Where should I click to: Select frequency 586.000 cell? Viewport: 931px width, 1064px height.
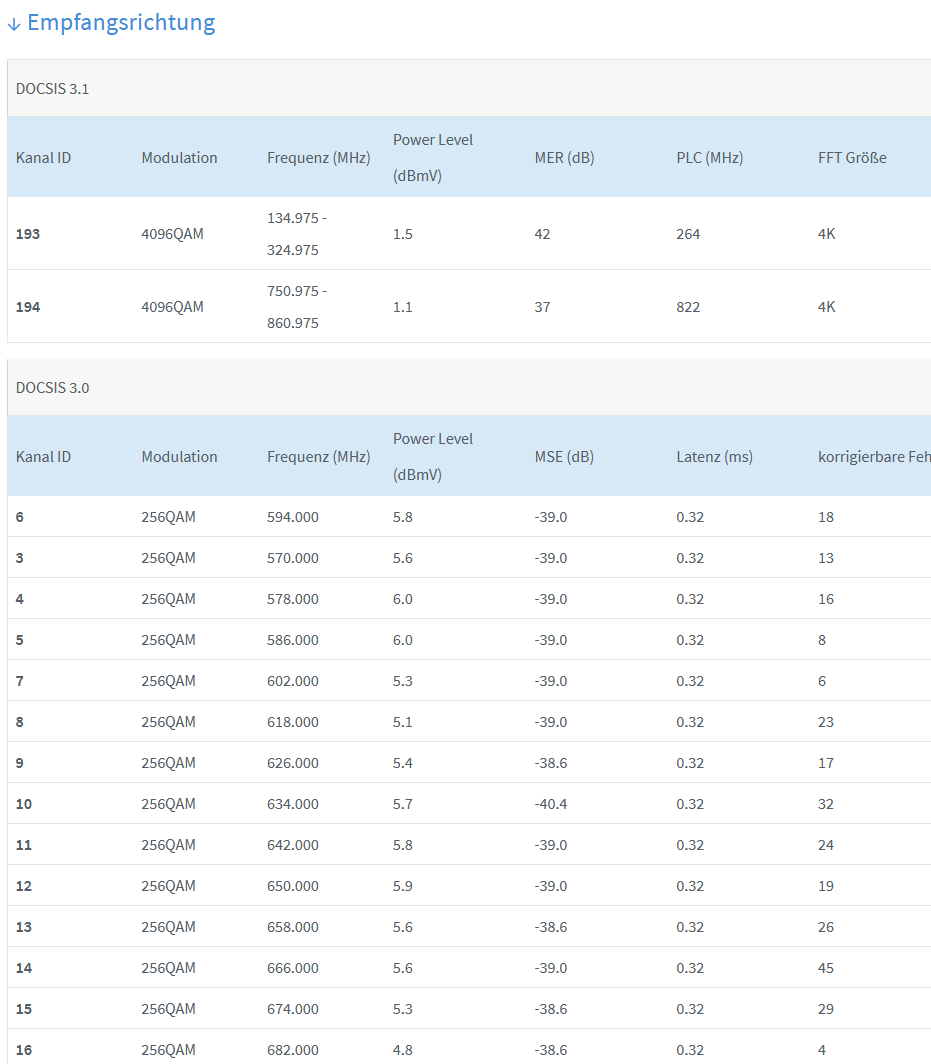[x=292, y=640]
